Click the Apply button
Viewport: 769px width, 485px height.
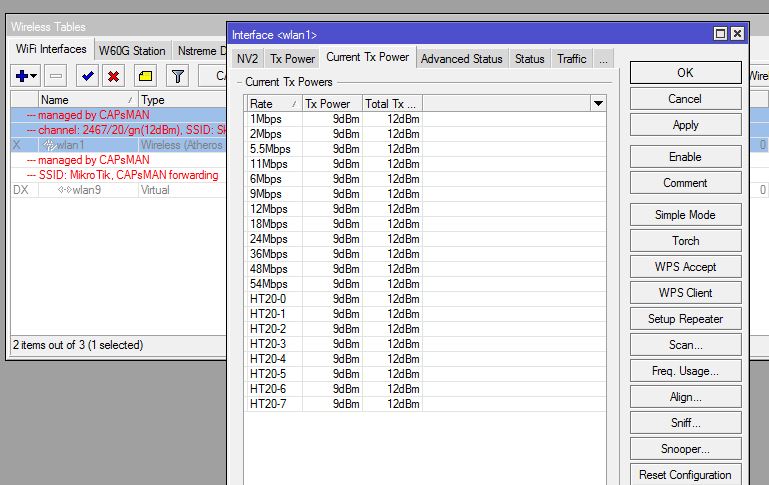pos(685,125)
